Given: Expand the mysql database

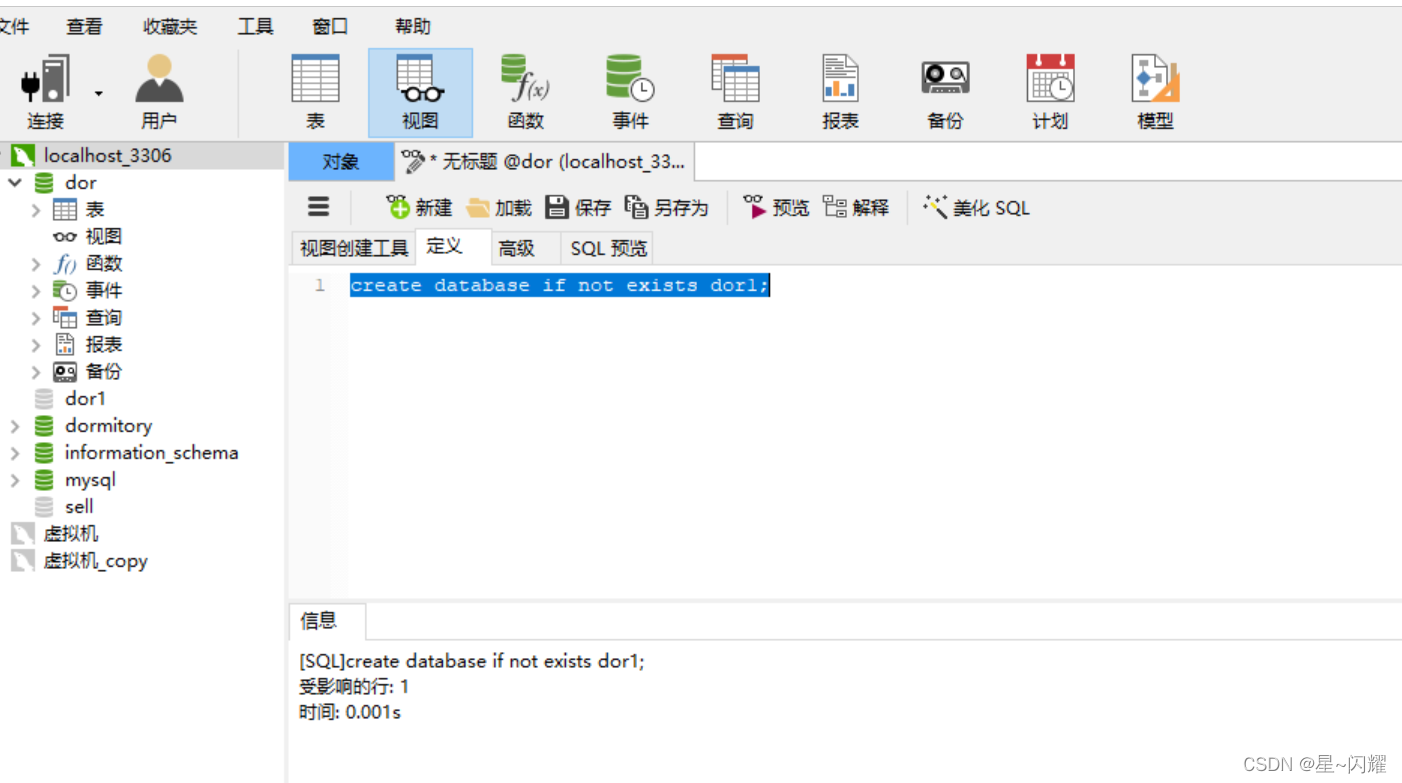Looking at the screenshot, I should (x=15, y=479).
